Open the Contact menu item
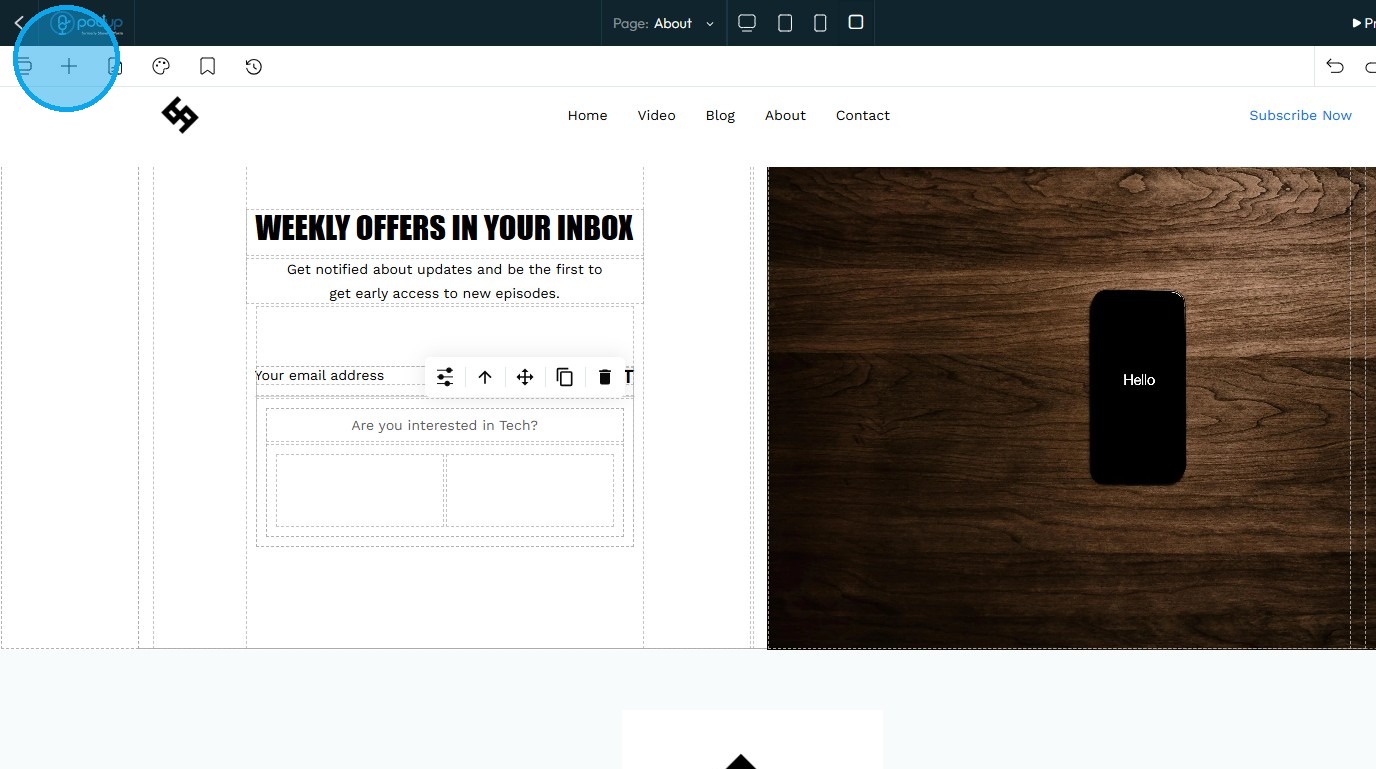The image size is (1376, 769). click(863, 116)
